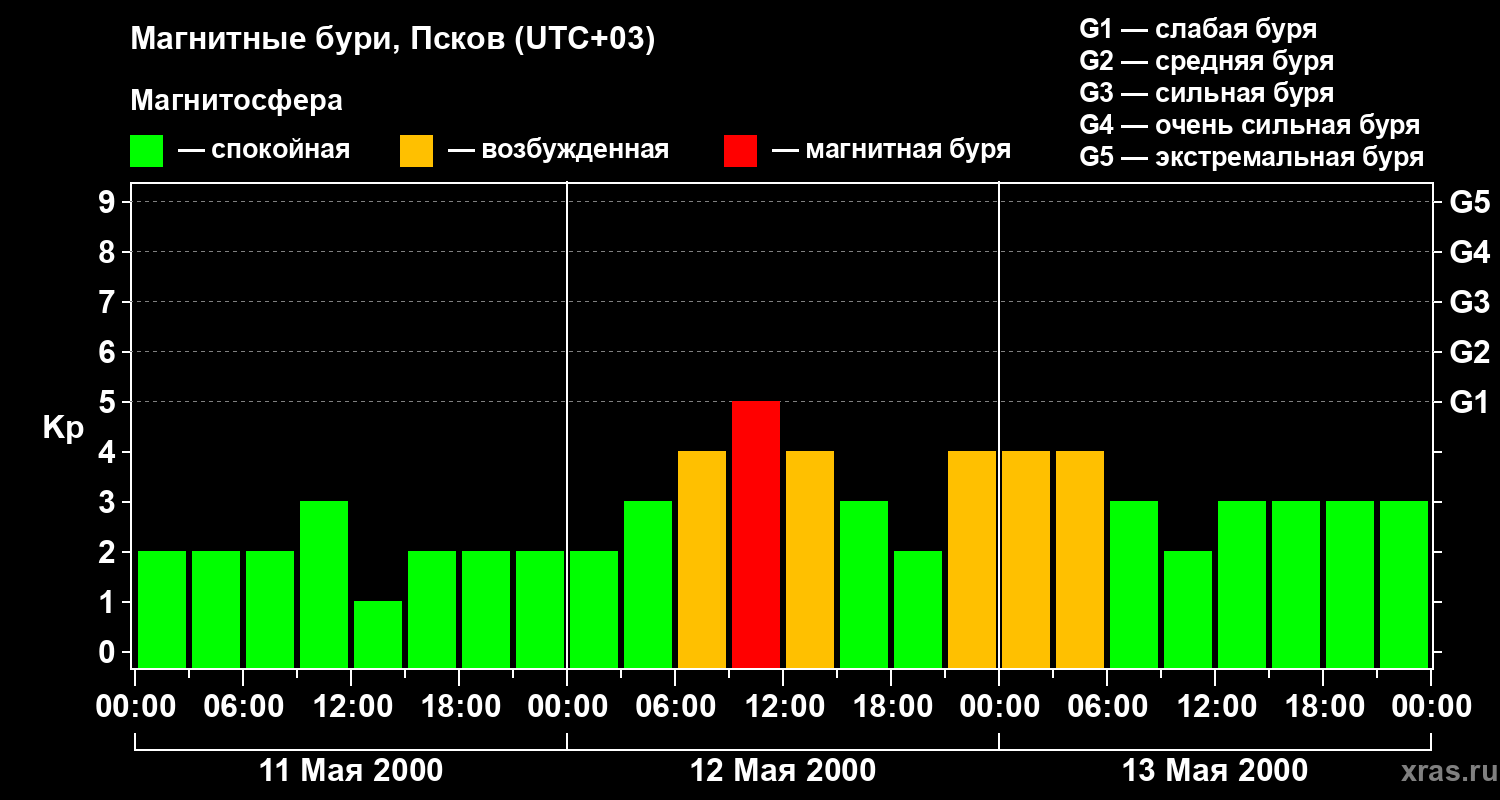Screen dimensions: 1500x800
Task: Click the orange 'возбужденная' legend swatch
Action: (x=416, y=151)
